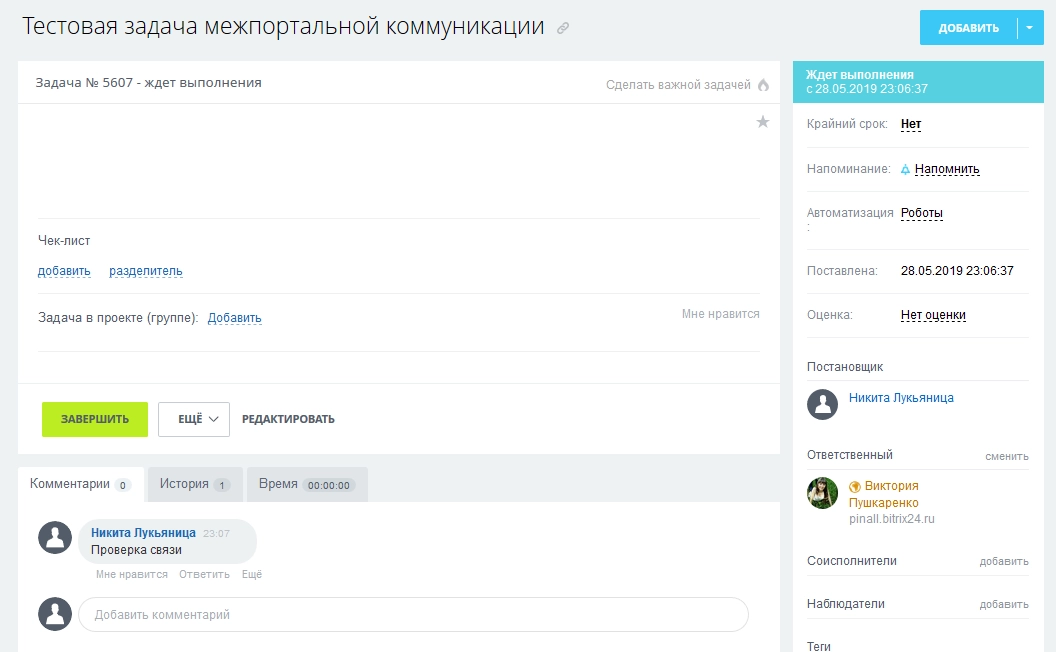The height and width of the screenshot is (652, 1056).
Task: Click the avatar beside the comment input field
Action: coord(55,614)
